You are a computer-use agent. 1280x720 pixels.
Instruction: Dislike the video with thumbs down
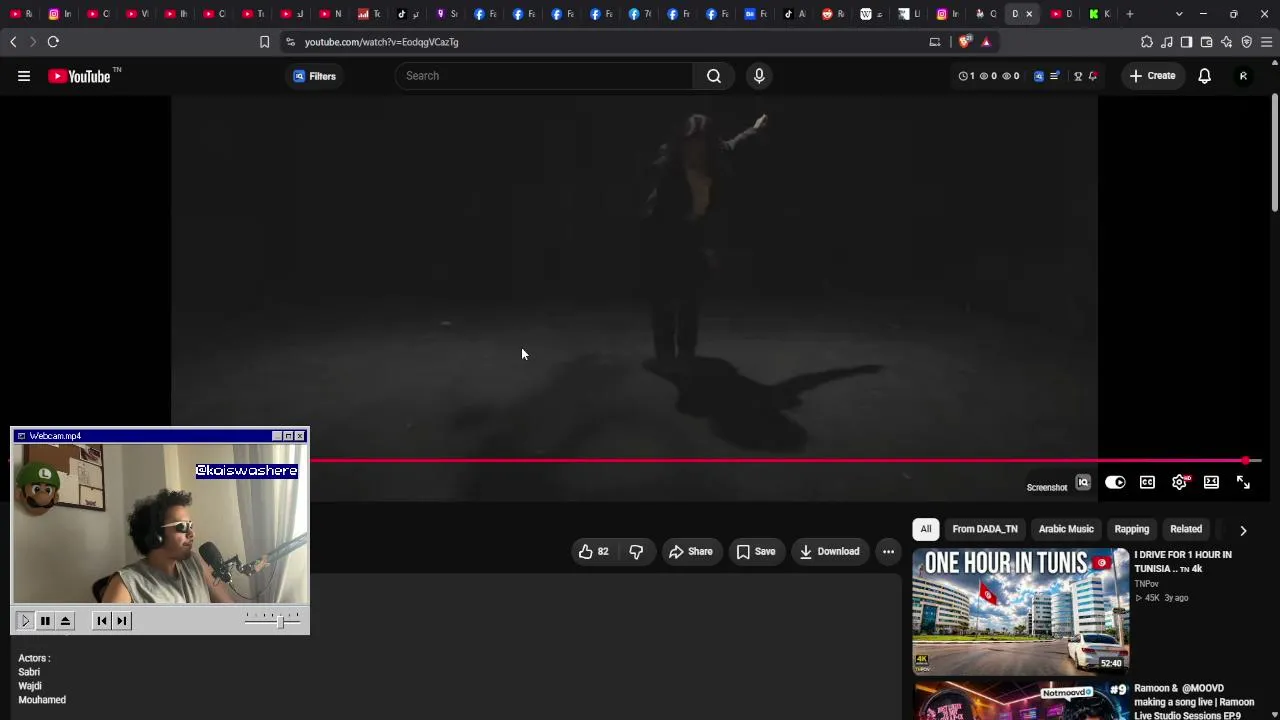636,552
